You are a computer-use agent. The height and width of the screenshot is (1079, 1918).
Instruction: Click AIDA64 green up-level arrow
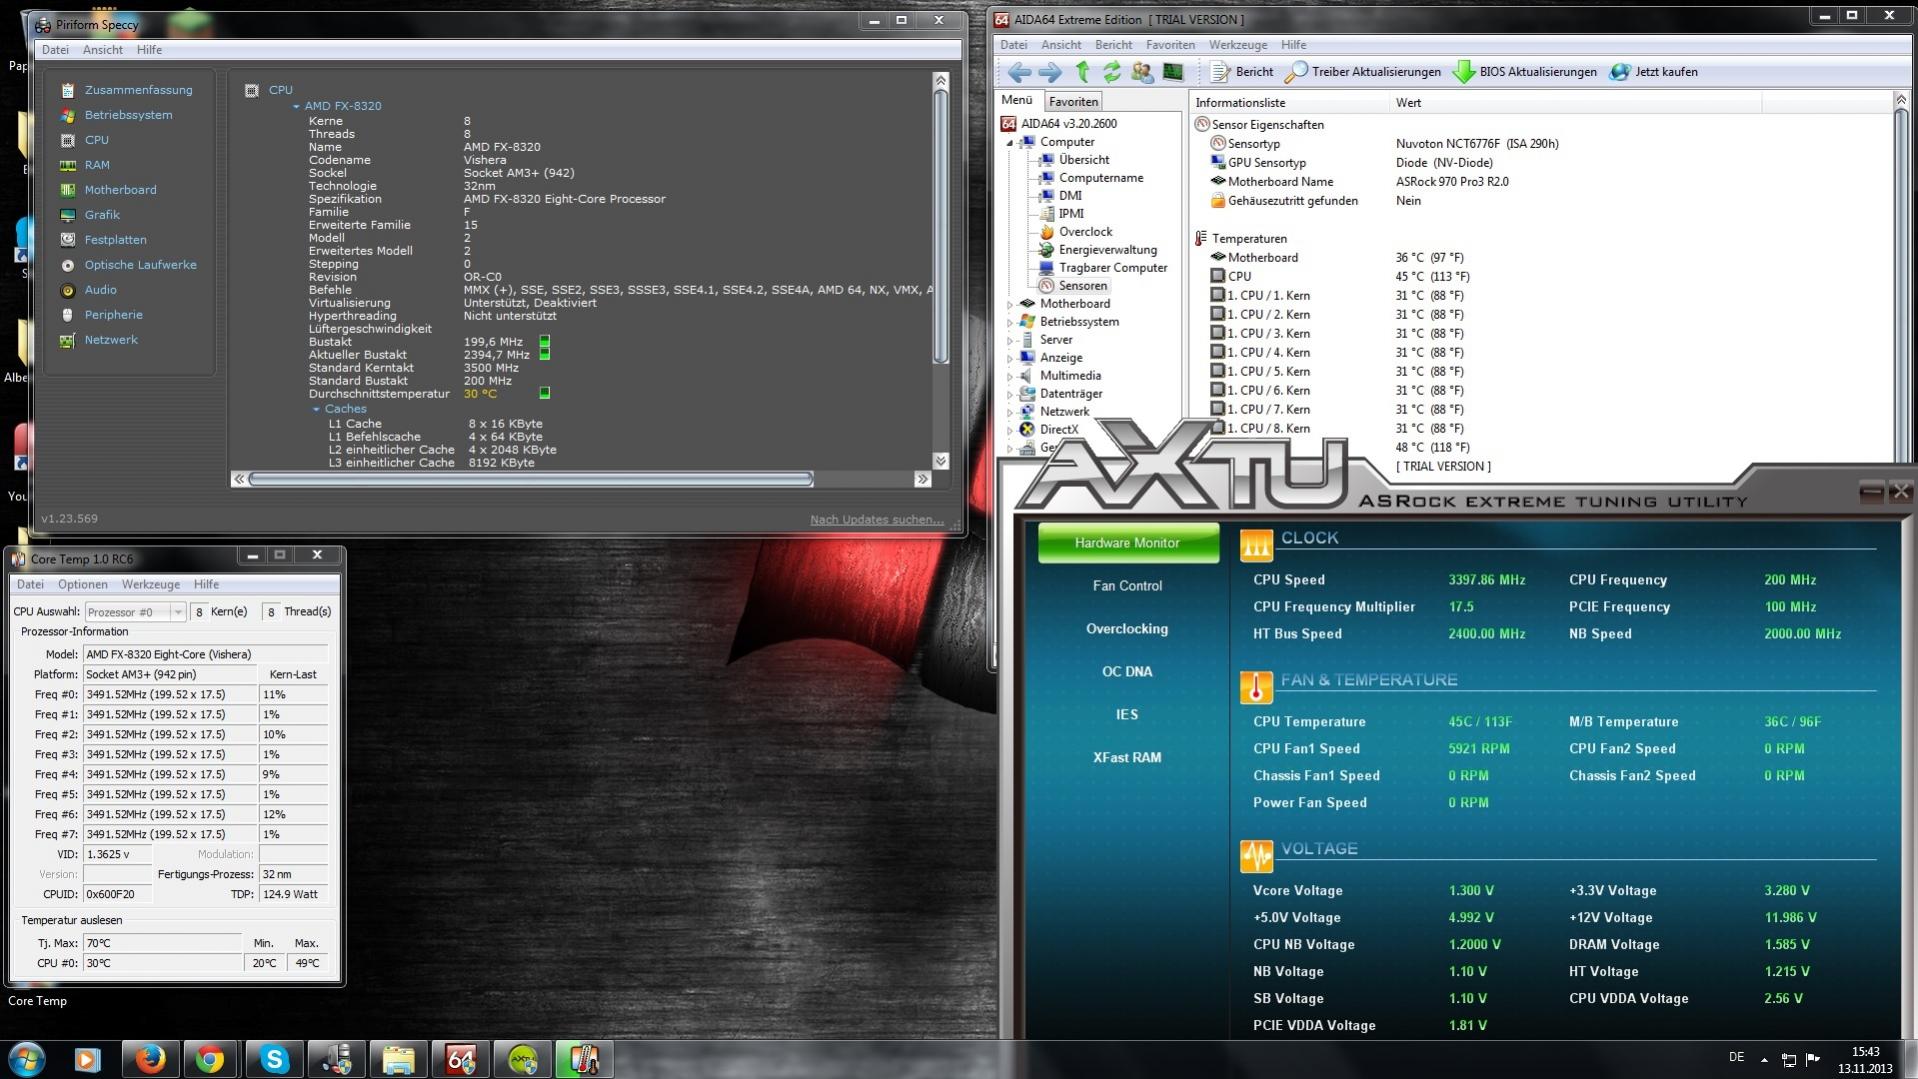coord(1082,72)
